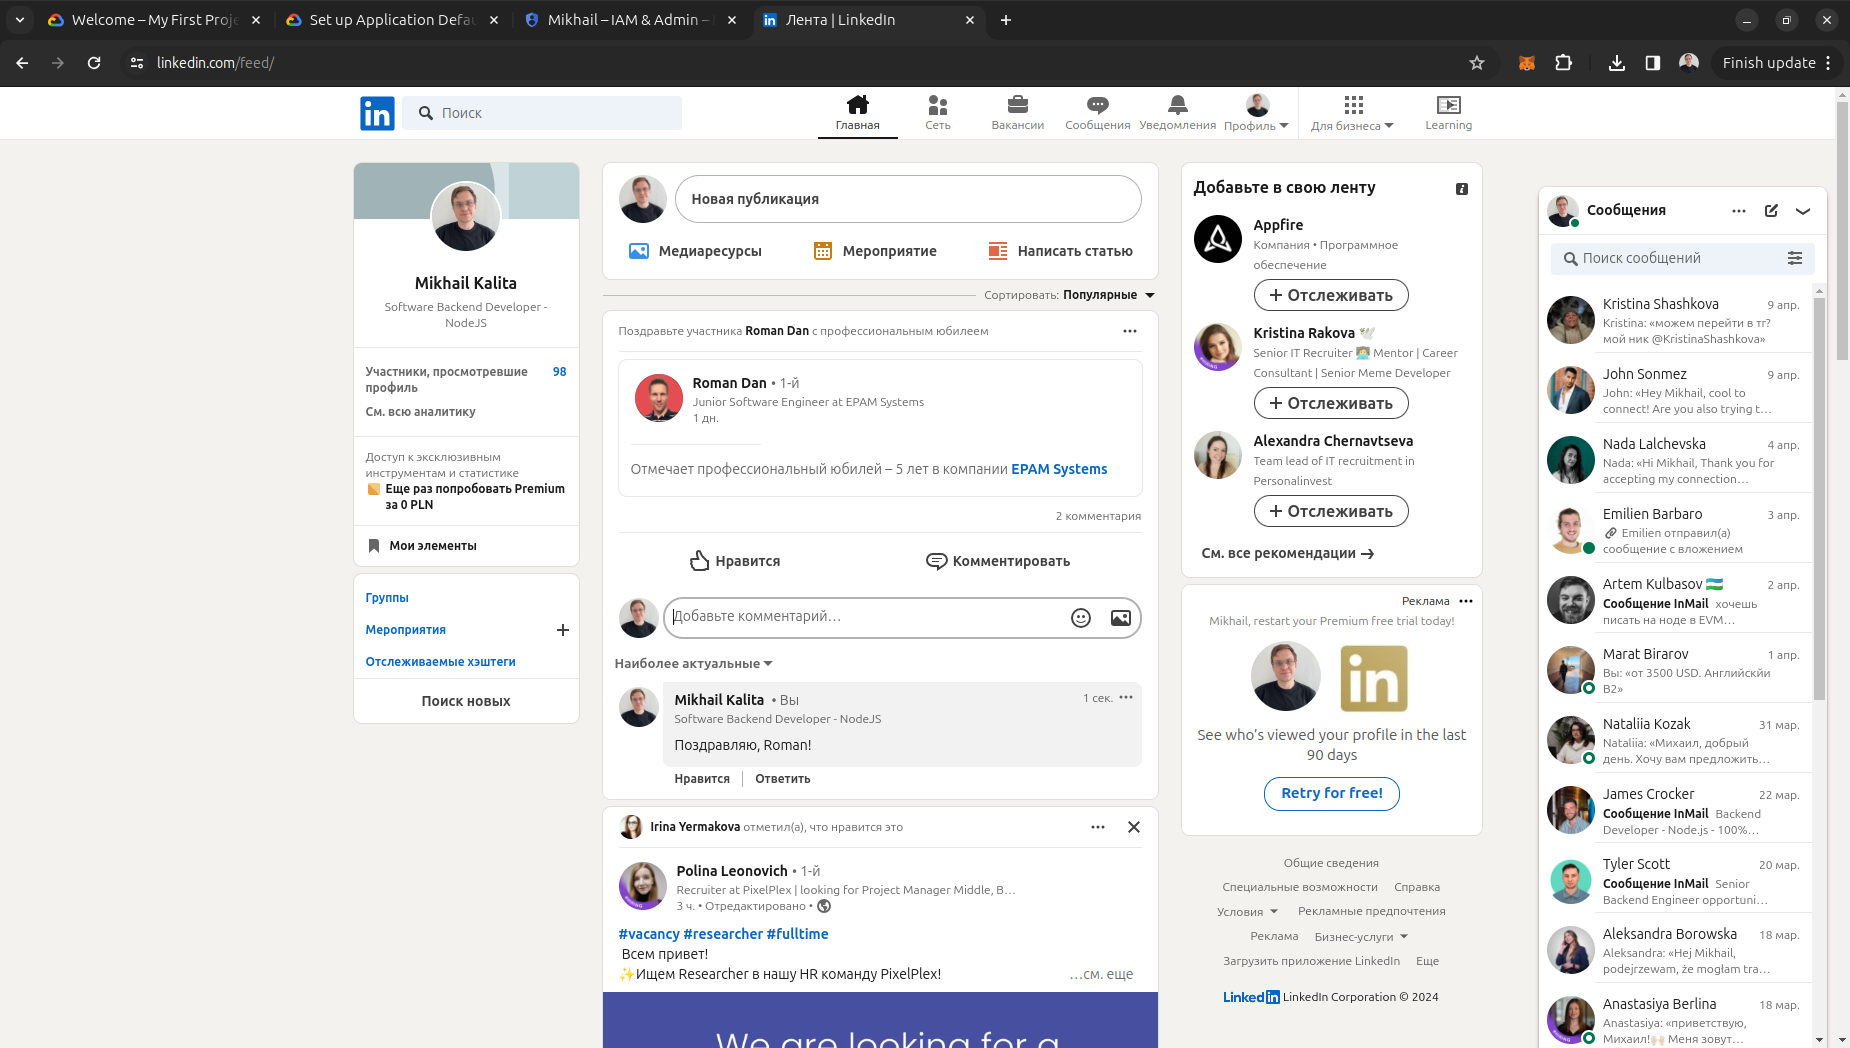Open messaging panel options menu

click(x=1739, y=211)
